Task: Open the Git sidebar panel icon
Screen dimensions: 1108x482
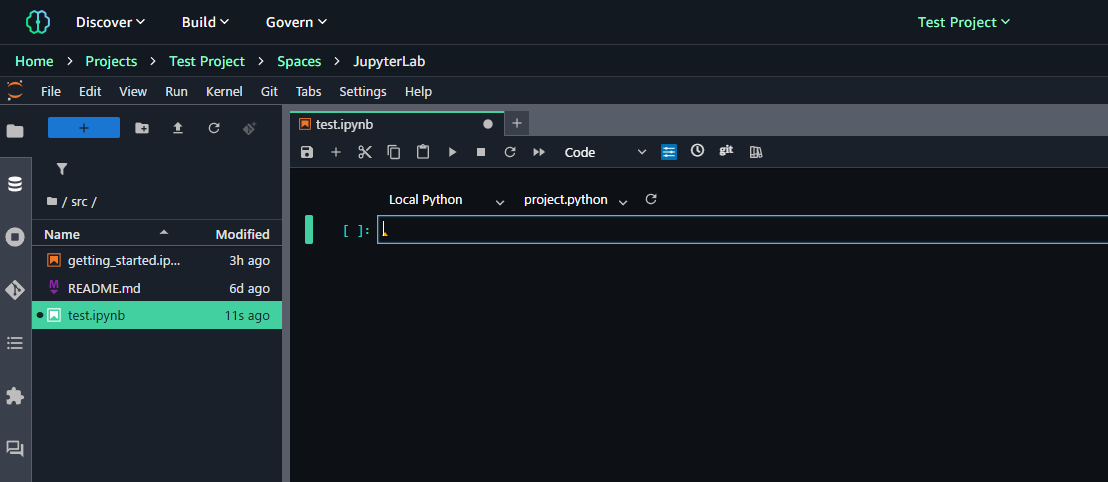Action: coord(15,290)
